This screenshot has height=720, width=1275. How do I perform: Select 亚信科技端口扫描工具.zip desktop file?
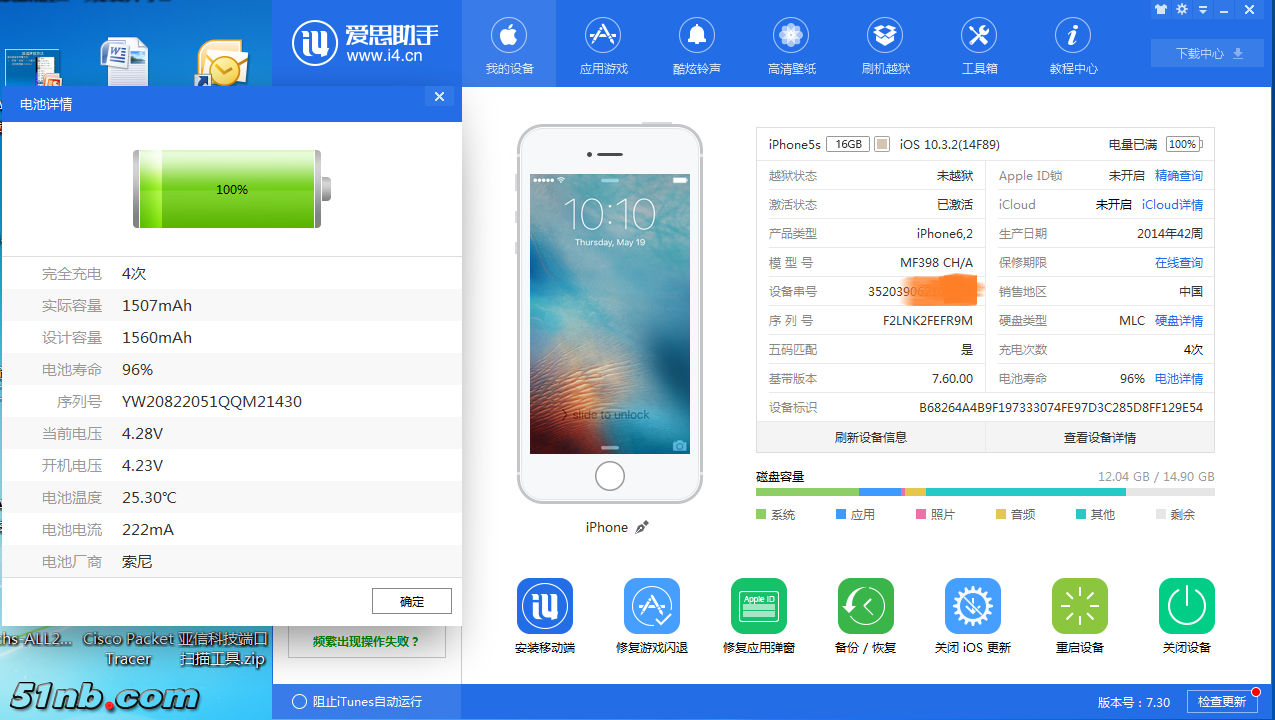coord(223,649)
